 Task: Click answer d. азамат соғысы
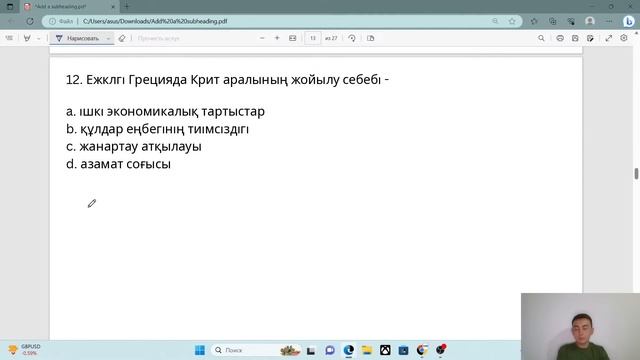(x=118, y=164)
